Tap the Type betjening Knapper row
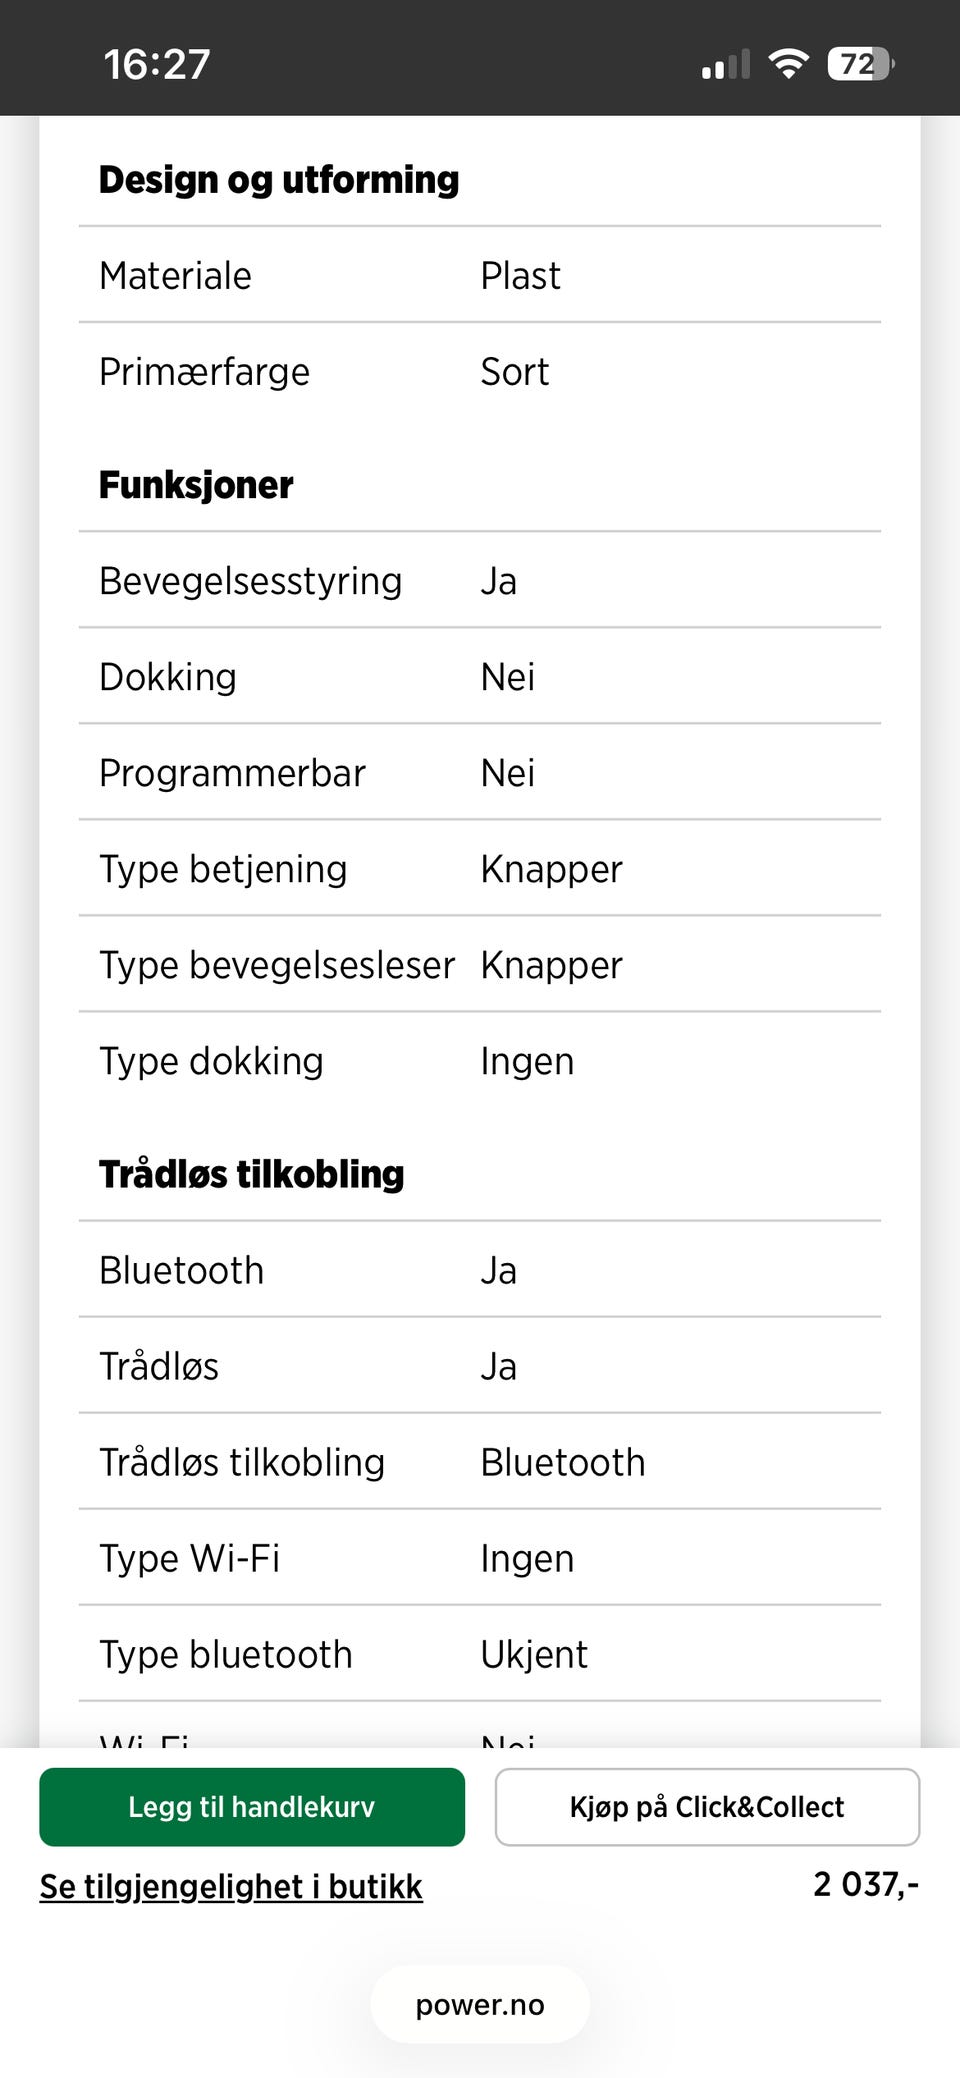 click(x=480, y=869)
